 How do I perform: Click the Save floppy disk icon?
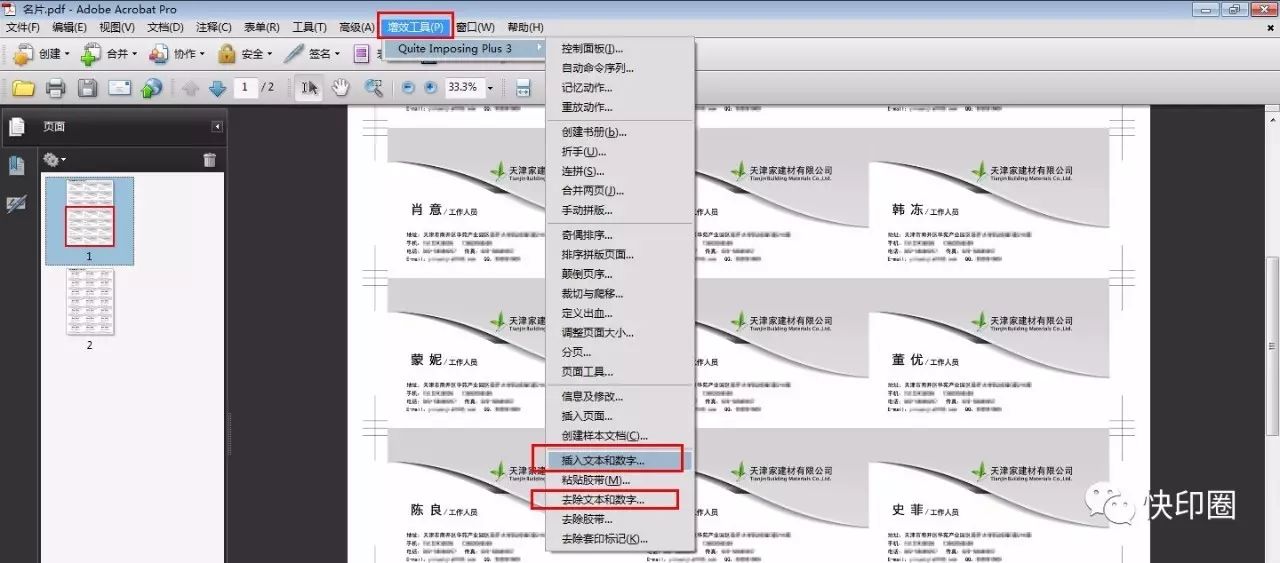click(x=87, y=88)
